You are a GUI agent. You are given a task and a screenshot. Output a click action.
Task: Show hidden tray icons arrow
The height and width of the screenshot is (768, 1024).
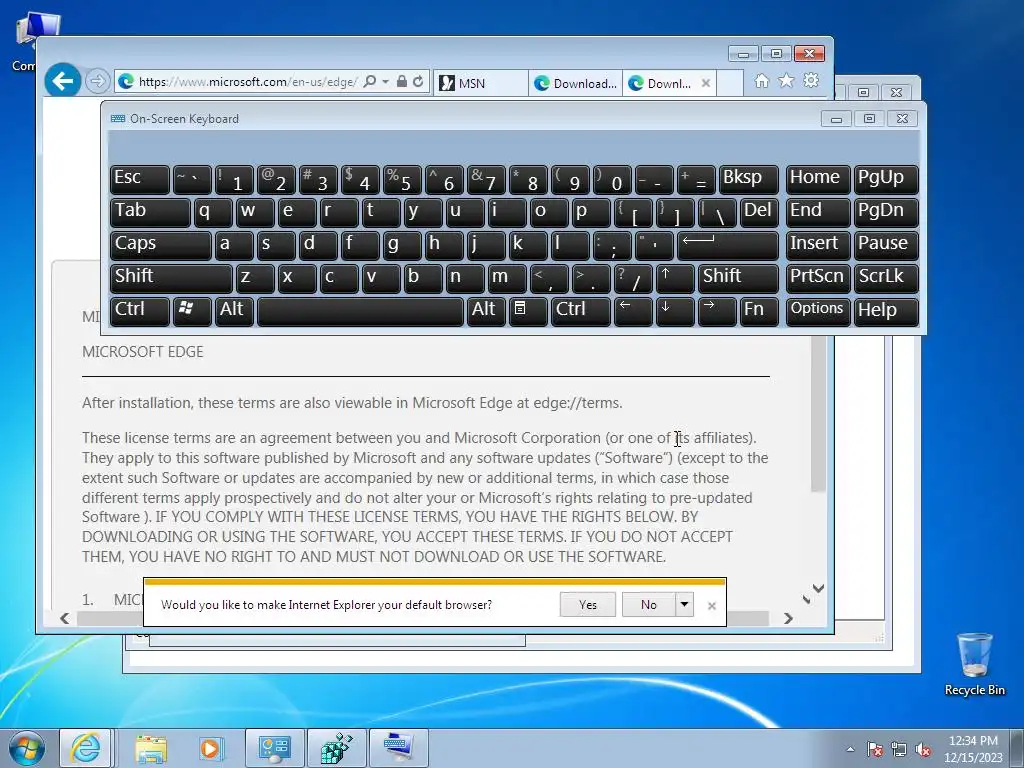coord(850,750)
